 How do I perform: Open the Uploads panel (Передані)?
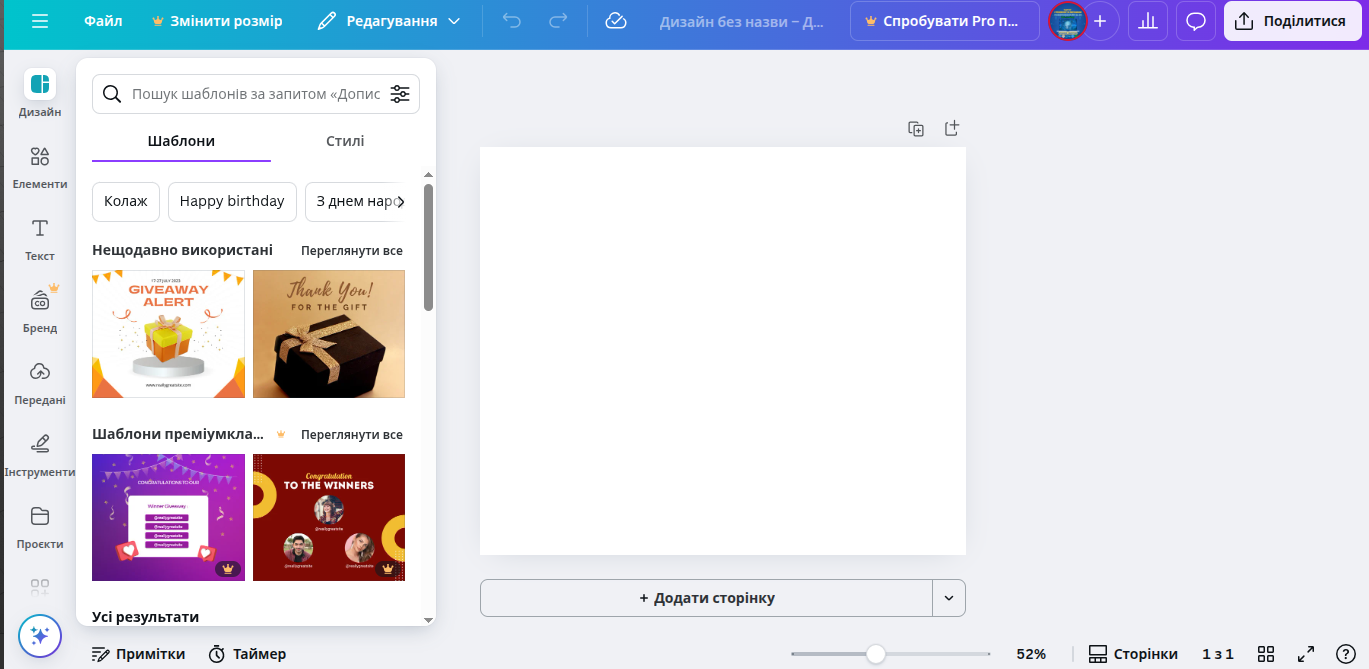[40, 383]
